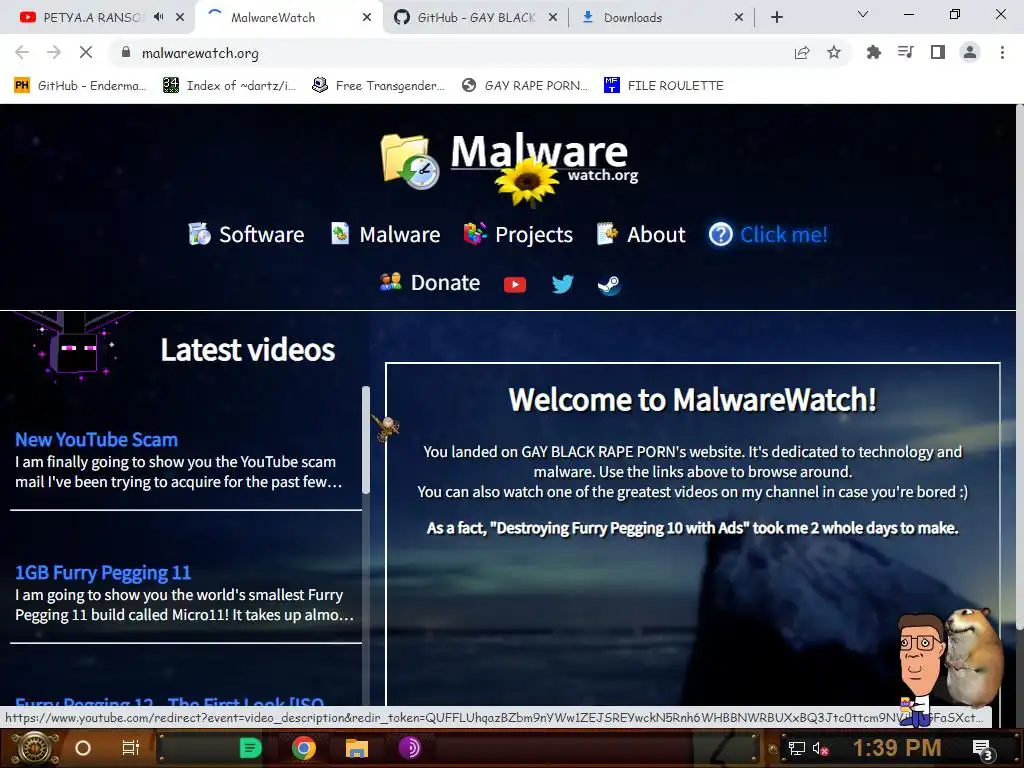Click the Donate people icon
1024x768 pixels.
[391, 282]
